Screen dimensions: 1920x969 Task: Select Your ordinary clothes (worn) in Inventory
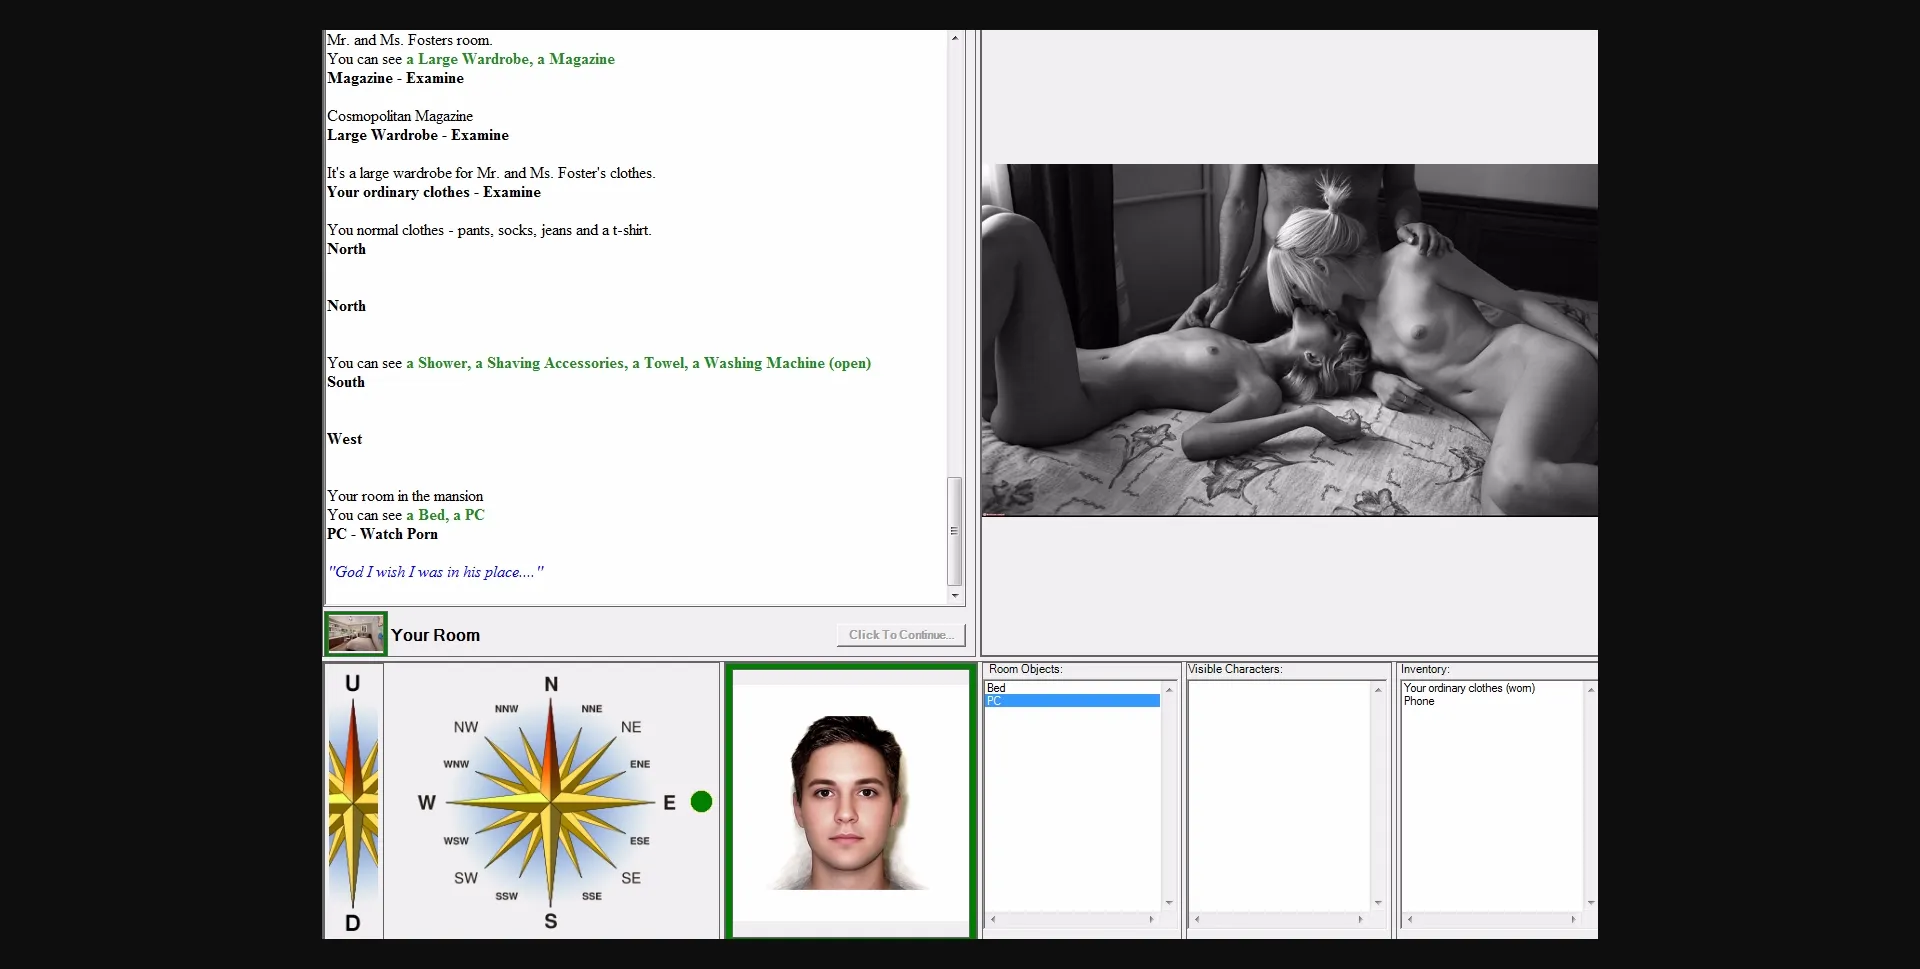point(1468,688)
